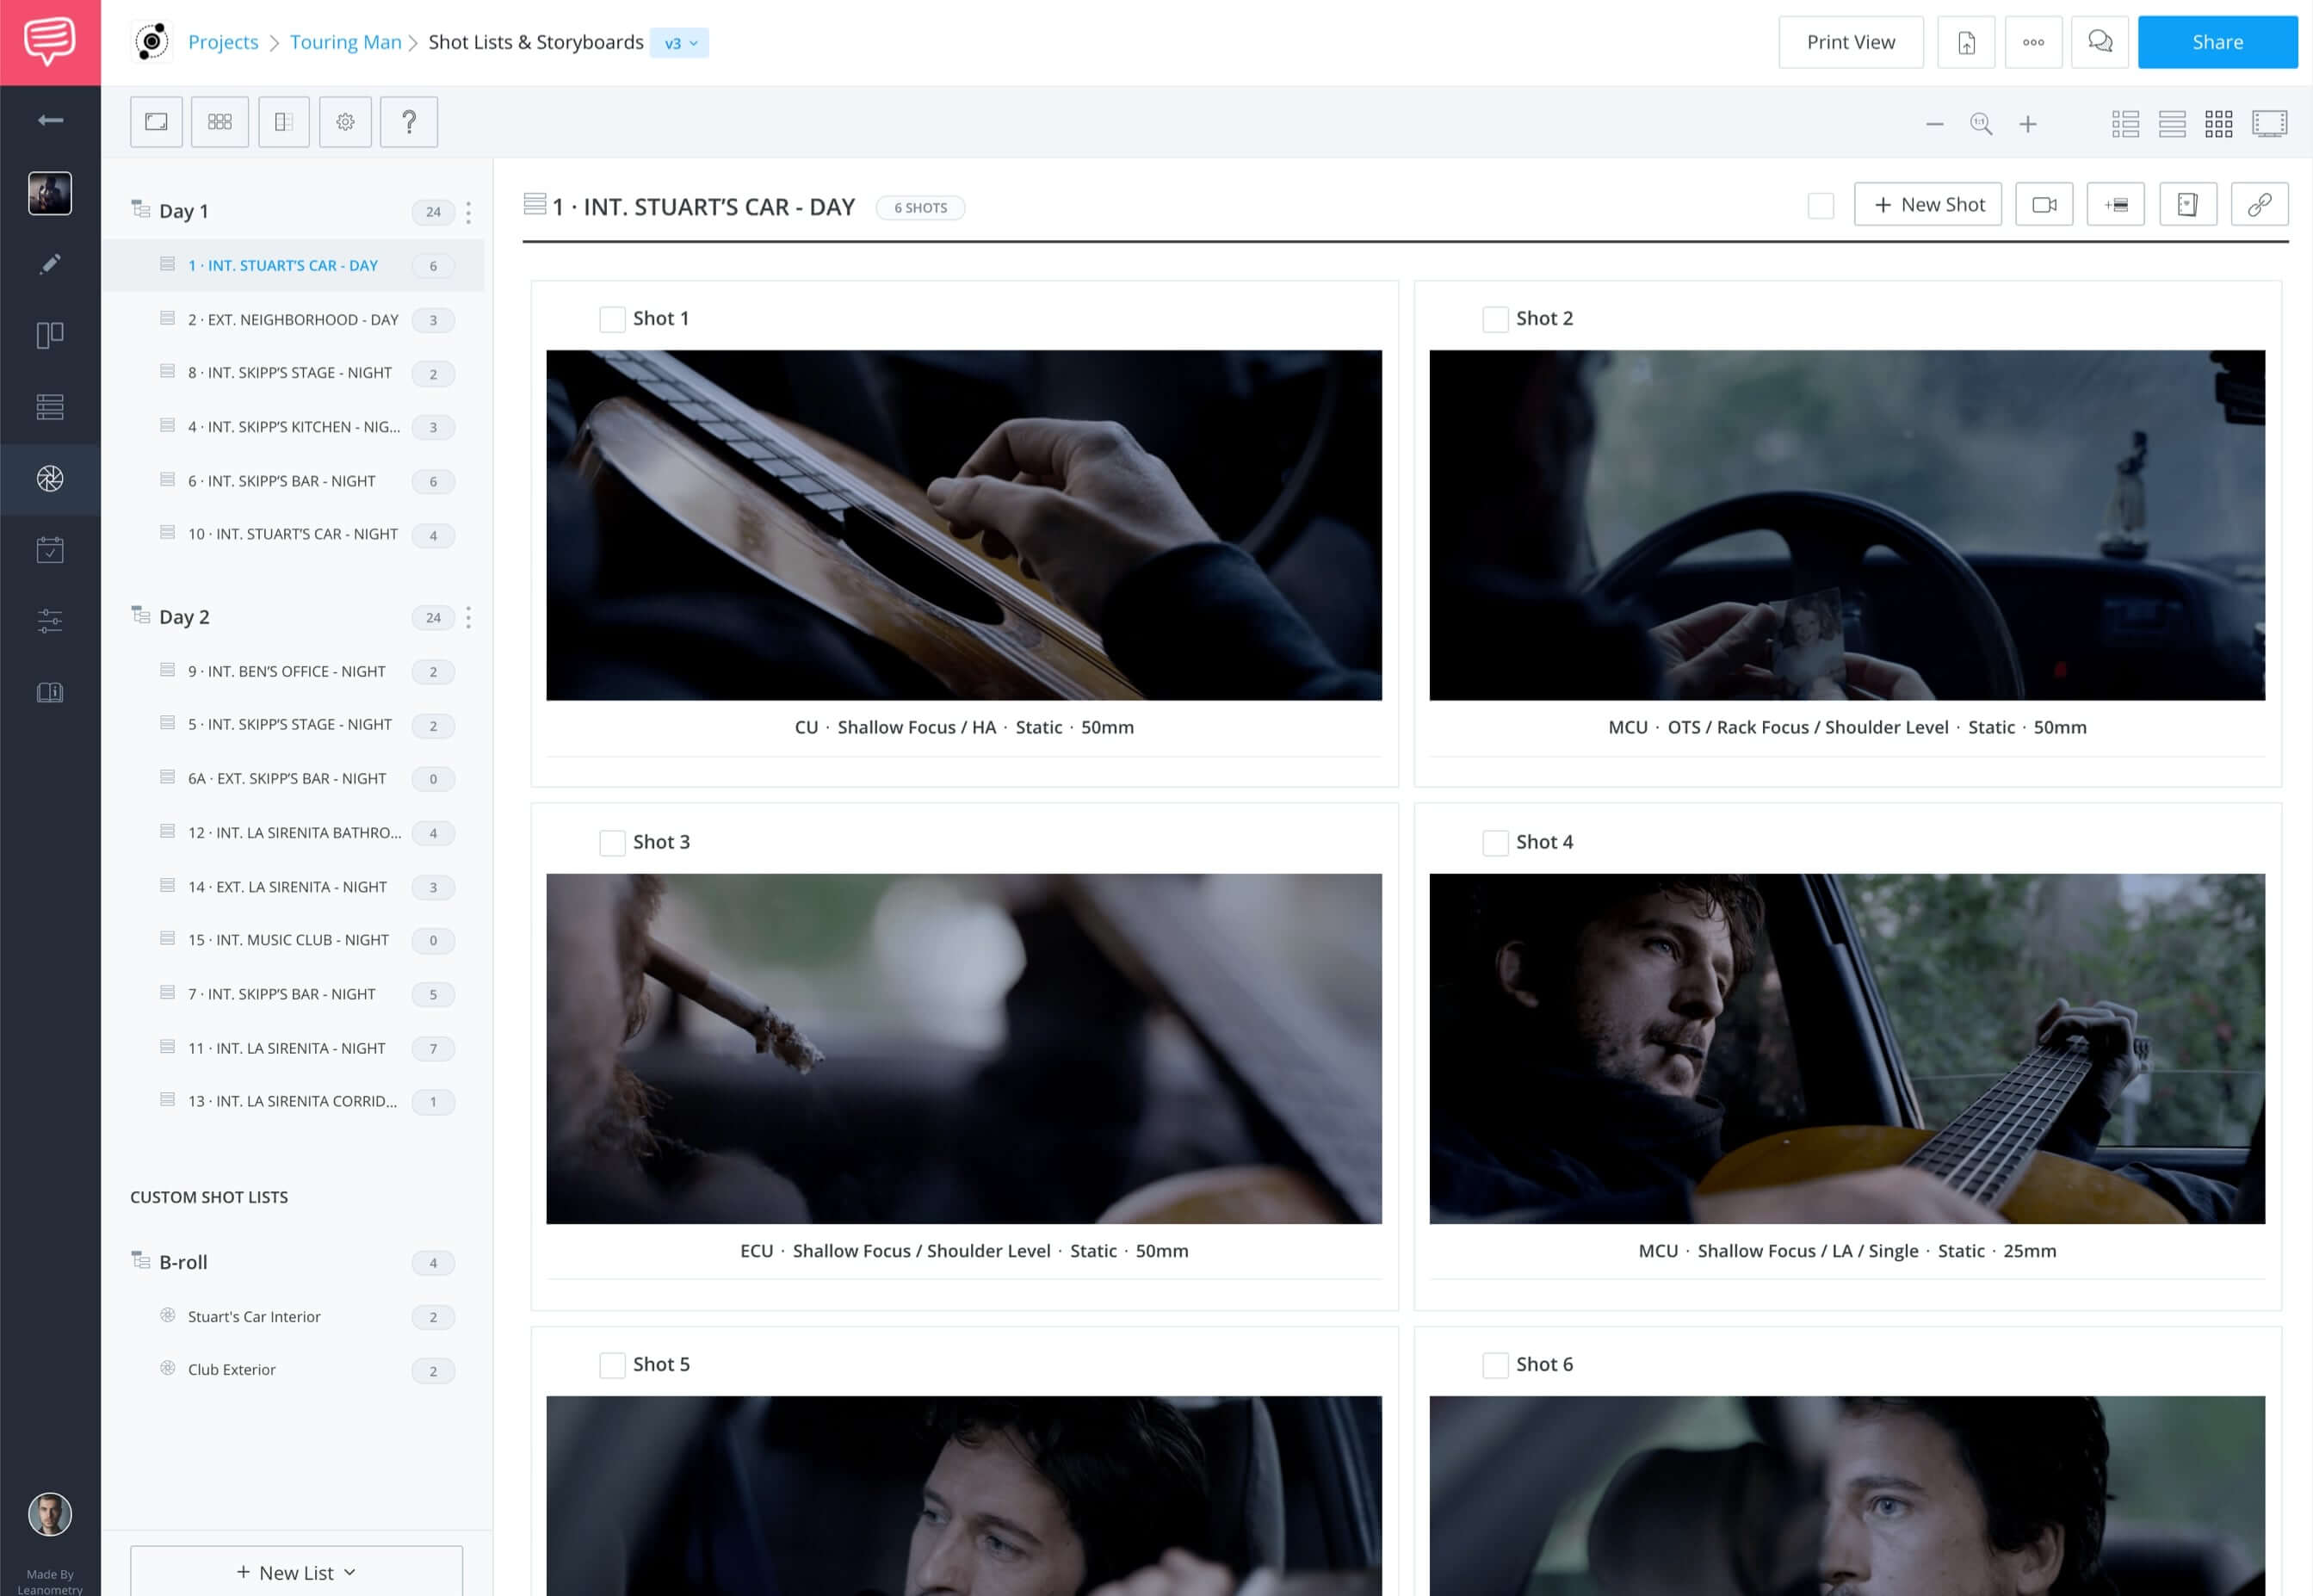Open the Touring Man breadcrumb link

click(x=345, y=42)
